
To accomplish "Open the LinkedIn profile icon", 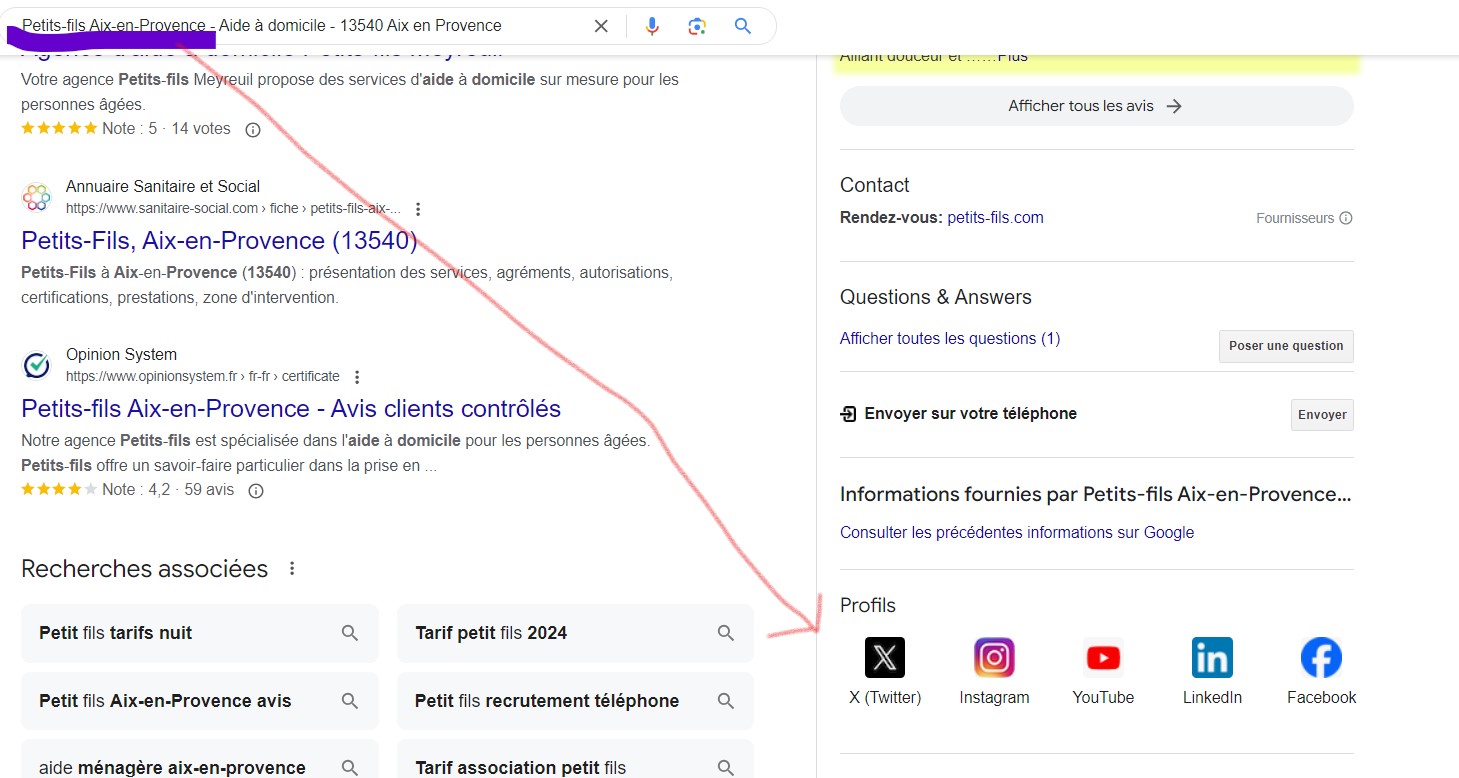I will coord(1212,658).
